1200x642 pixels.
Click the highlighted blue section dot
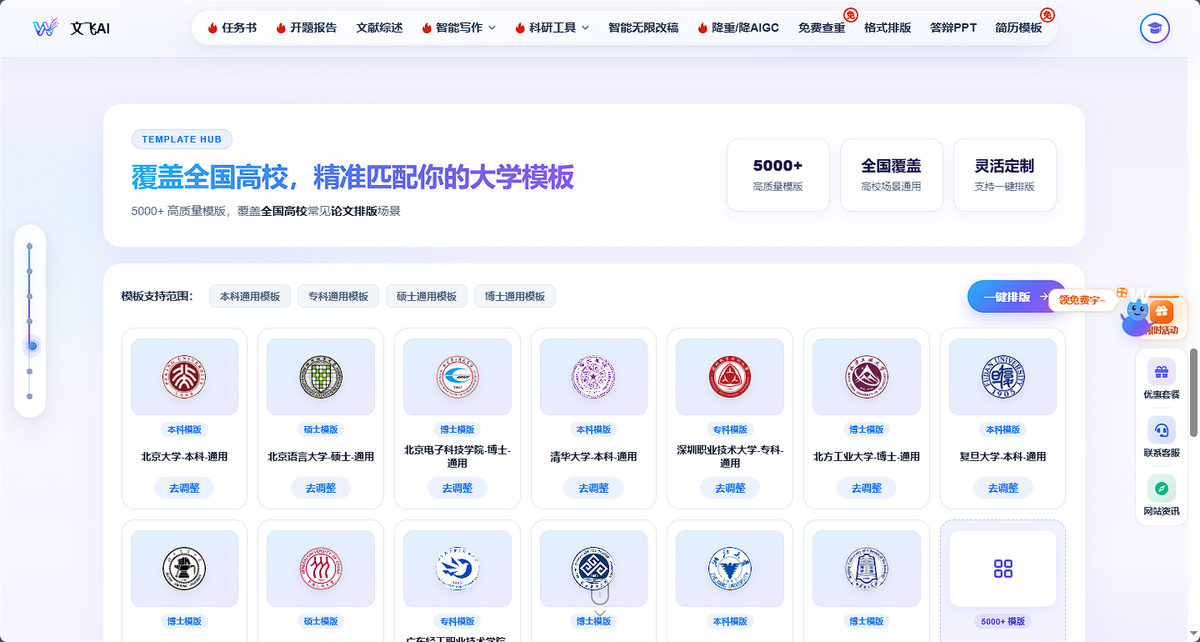[x=32, y=346]
